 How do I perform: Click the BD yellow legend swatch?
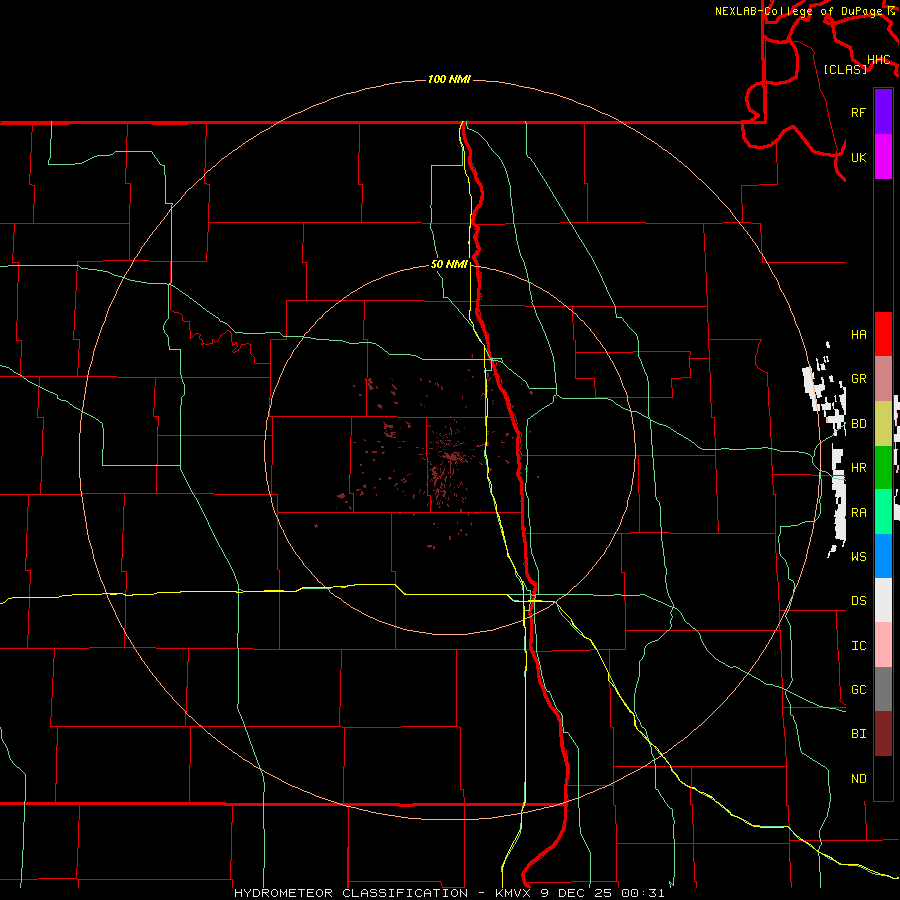883,423
